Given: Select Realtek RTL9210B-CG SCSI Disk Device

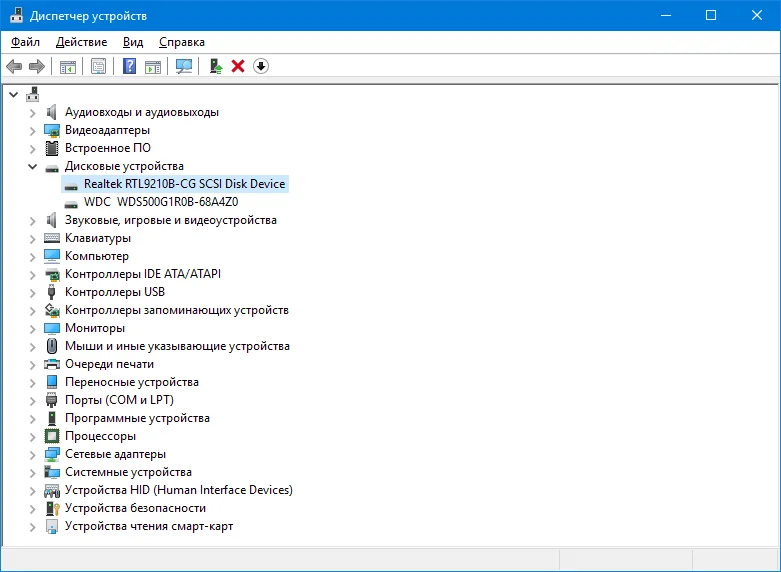Looking at the screenshot, I should [x=184, y=184].
